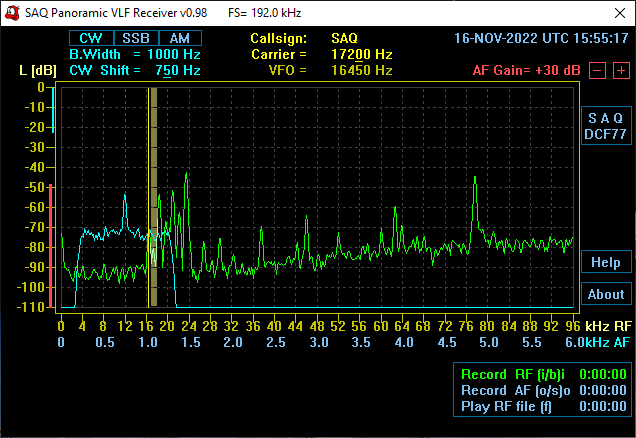Select the CW mode tab
Image resolution: width=636 pixels, height=438 pixels.
click(x=91, y=38)
